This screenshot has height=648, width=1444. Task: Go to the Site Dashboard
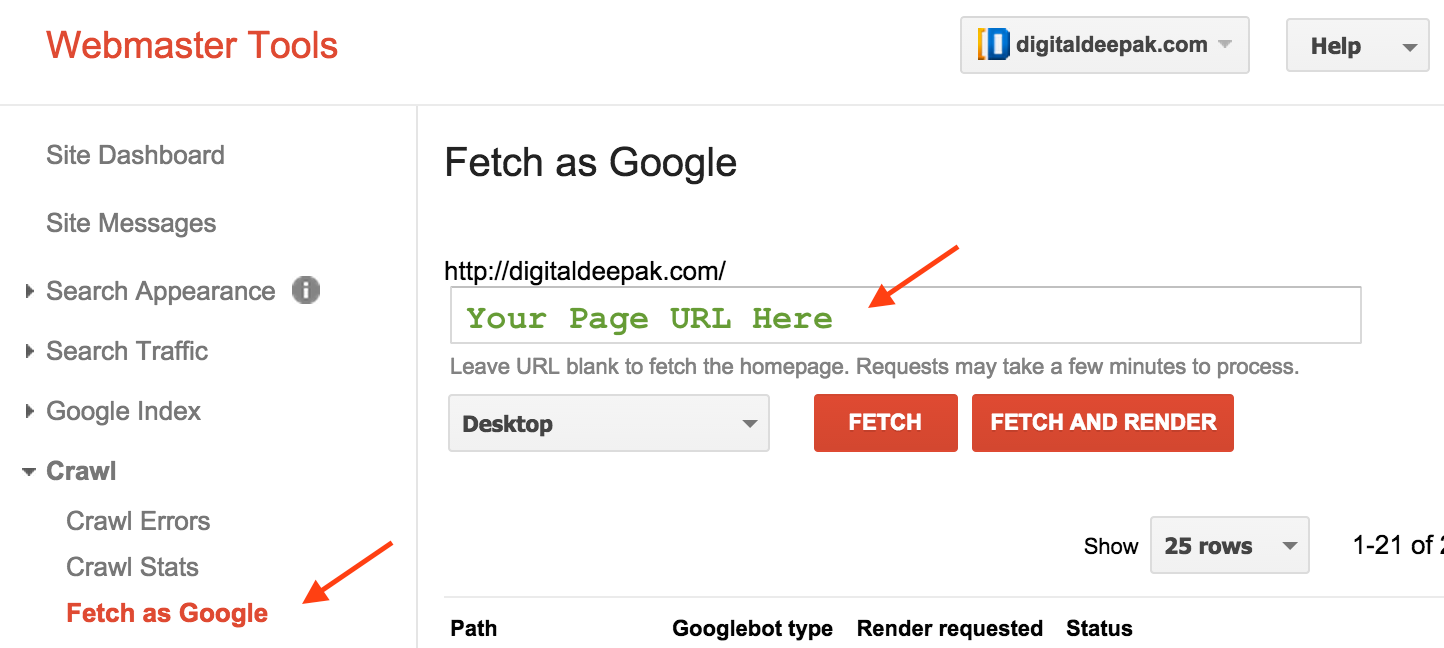tap(135, 155)
